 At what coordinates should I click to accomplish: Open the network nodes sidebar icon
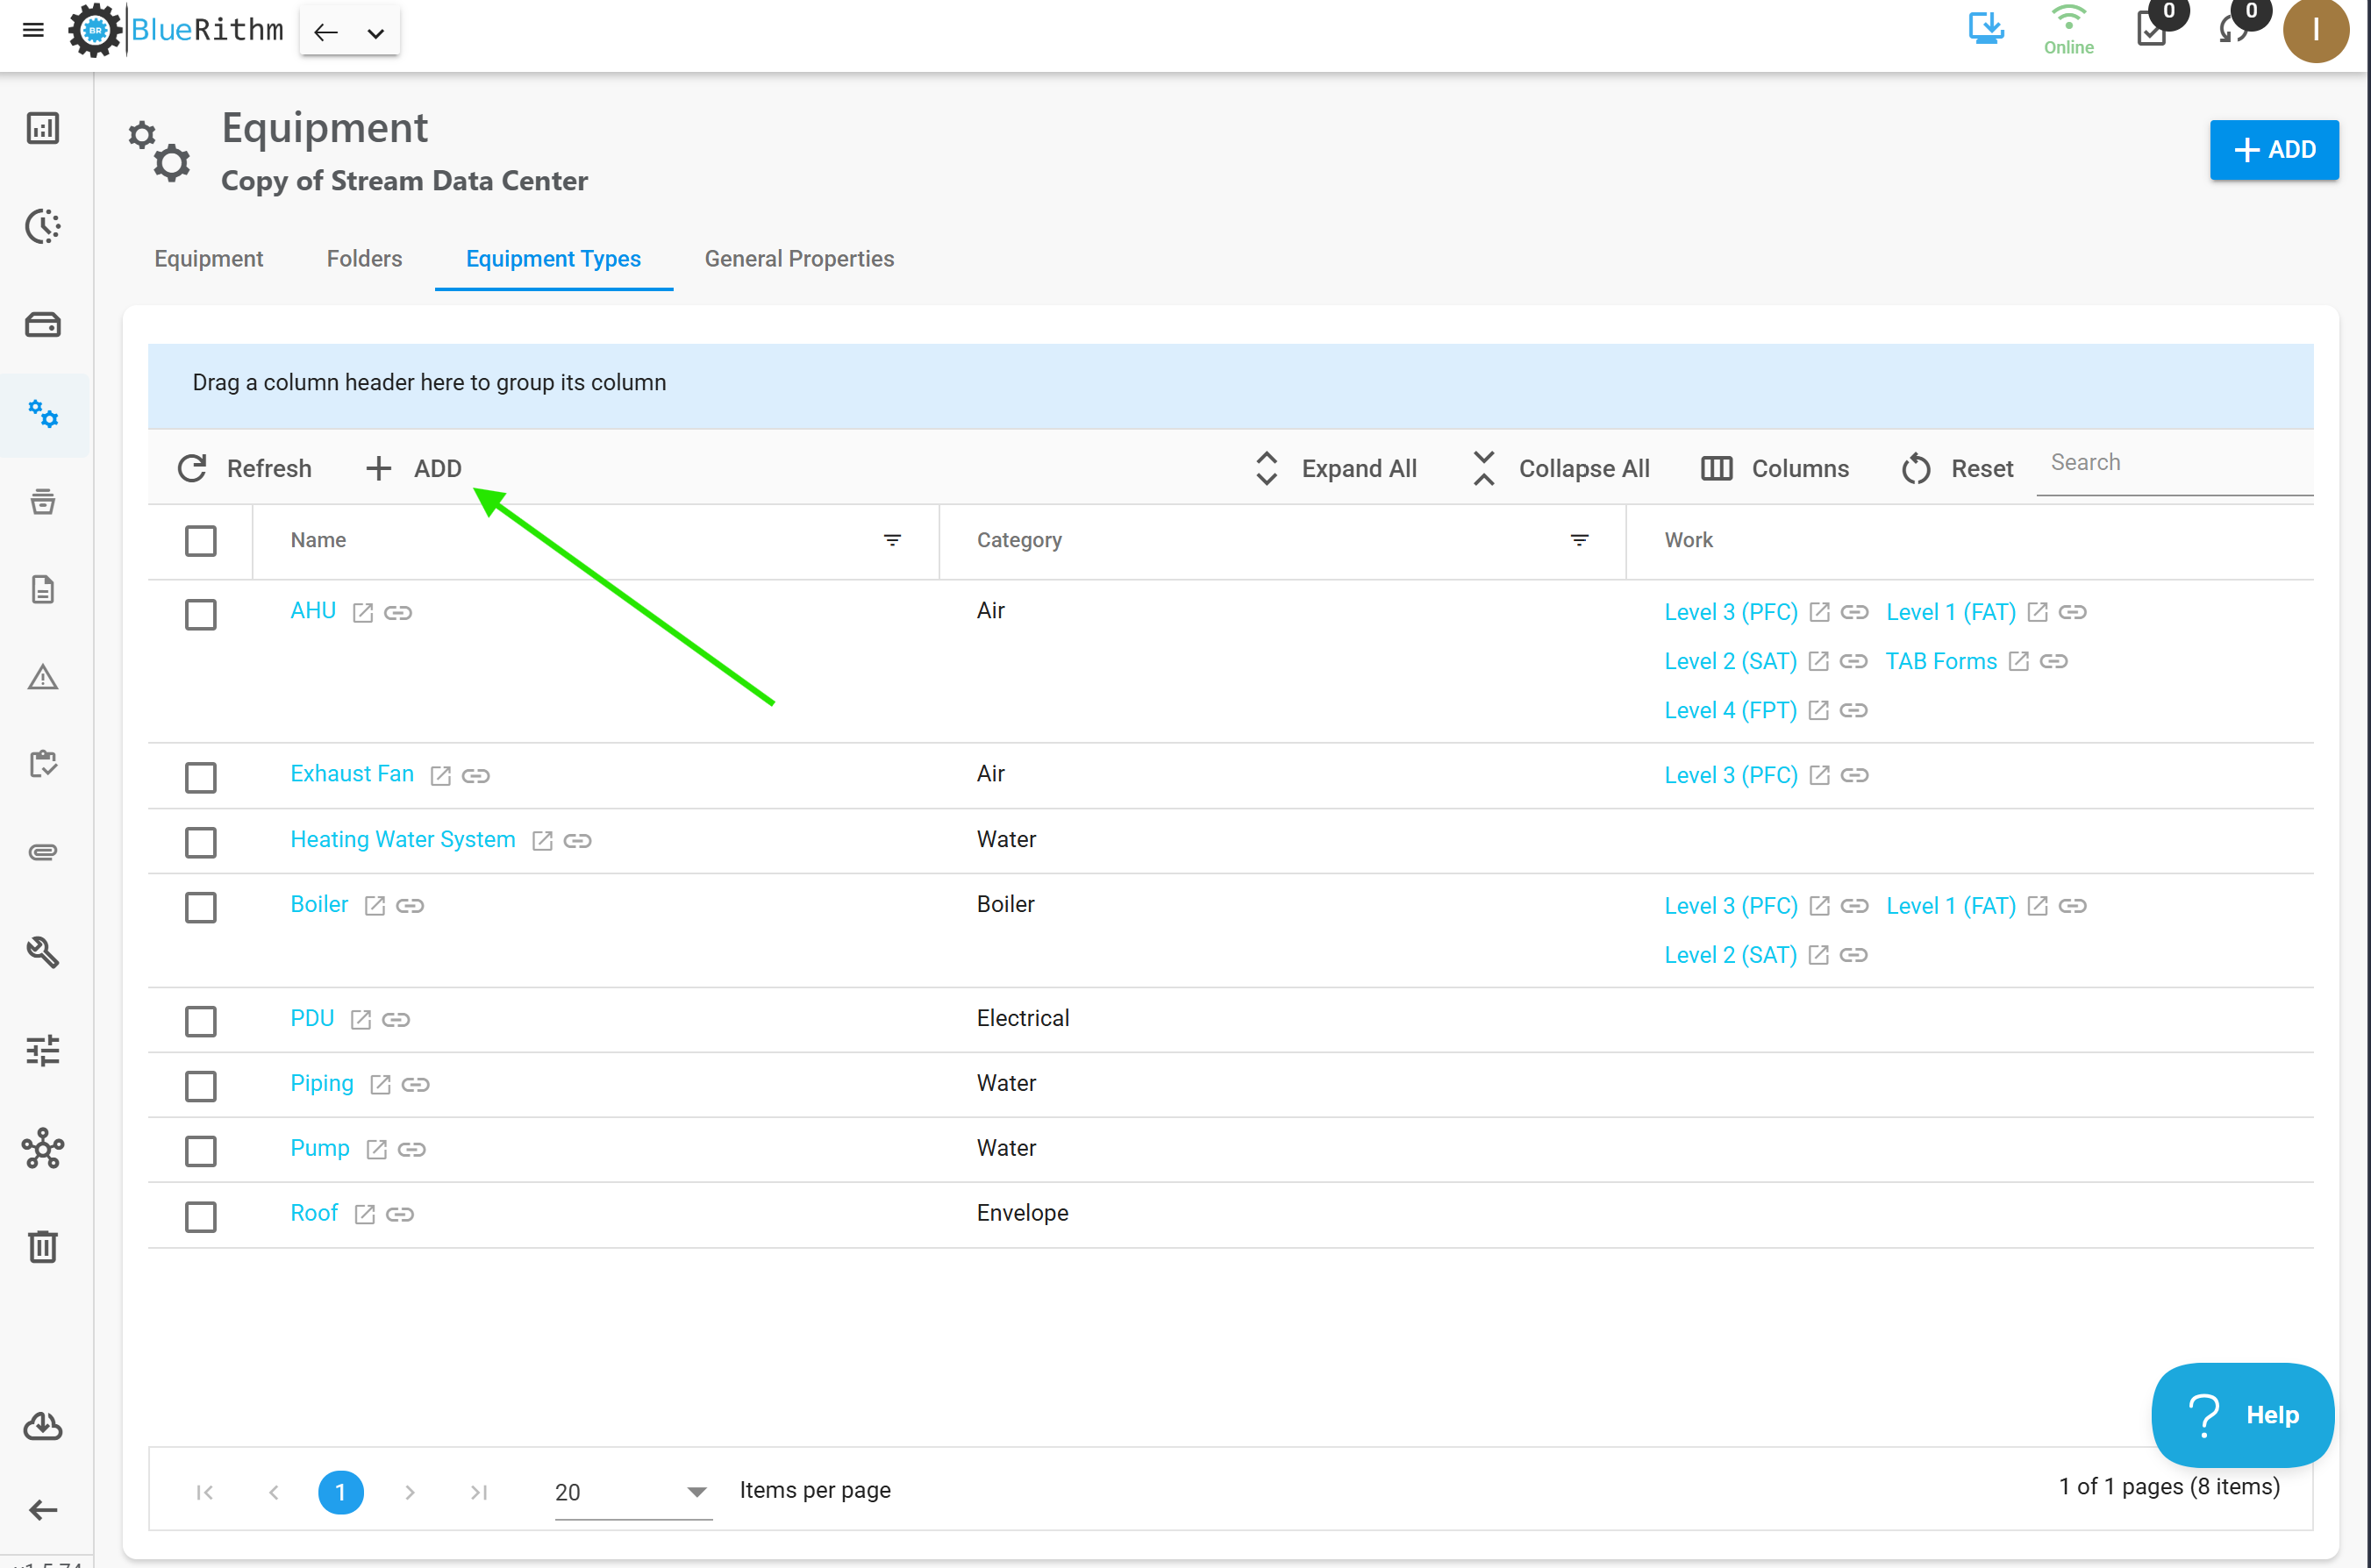coord(42,1148)
